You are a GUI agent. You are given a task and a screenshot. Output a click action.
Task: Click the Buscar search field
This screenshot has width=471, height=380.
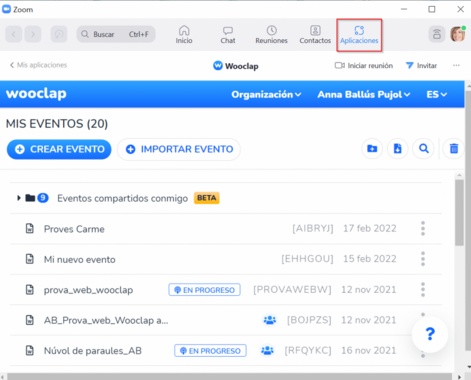coord(116,34)
